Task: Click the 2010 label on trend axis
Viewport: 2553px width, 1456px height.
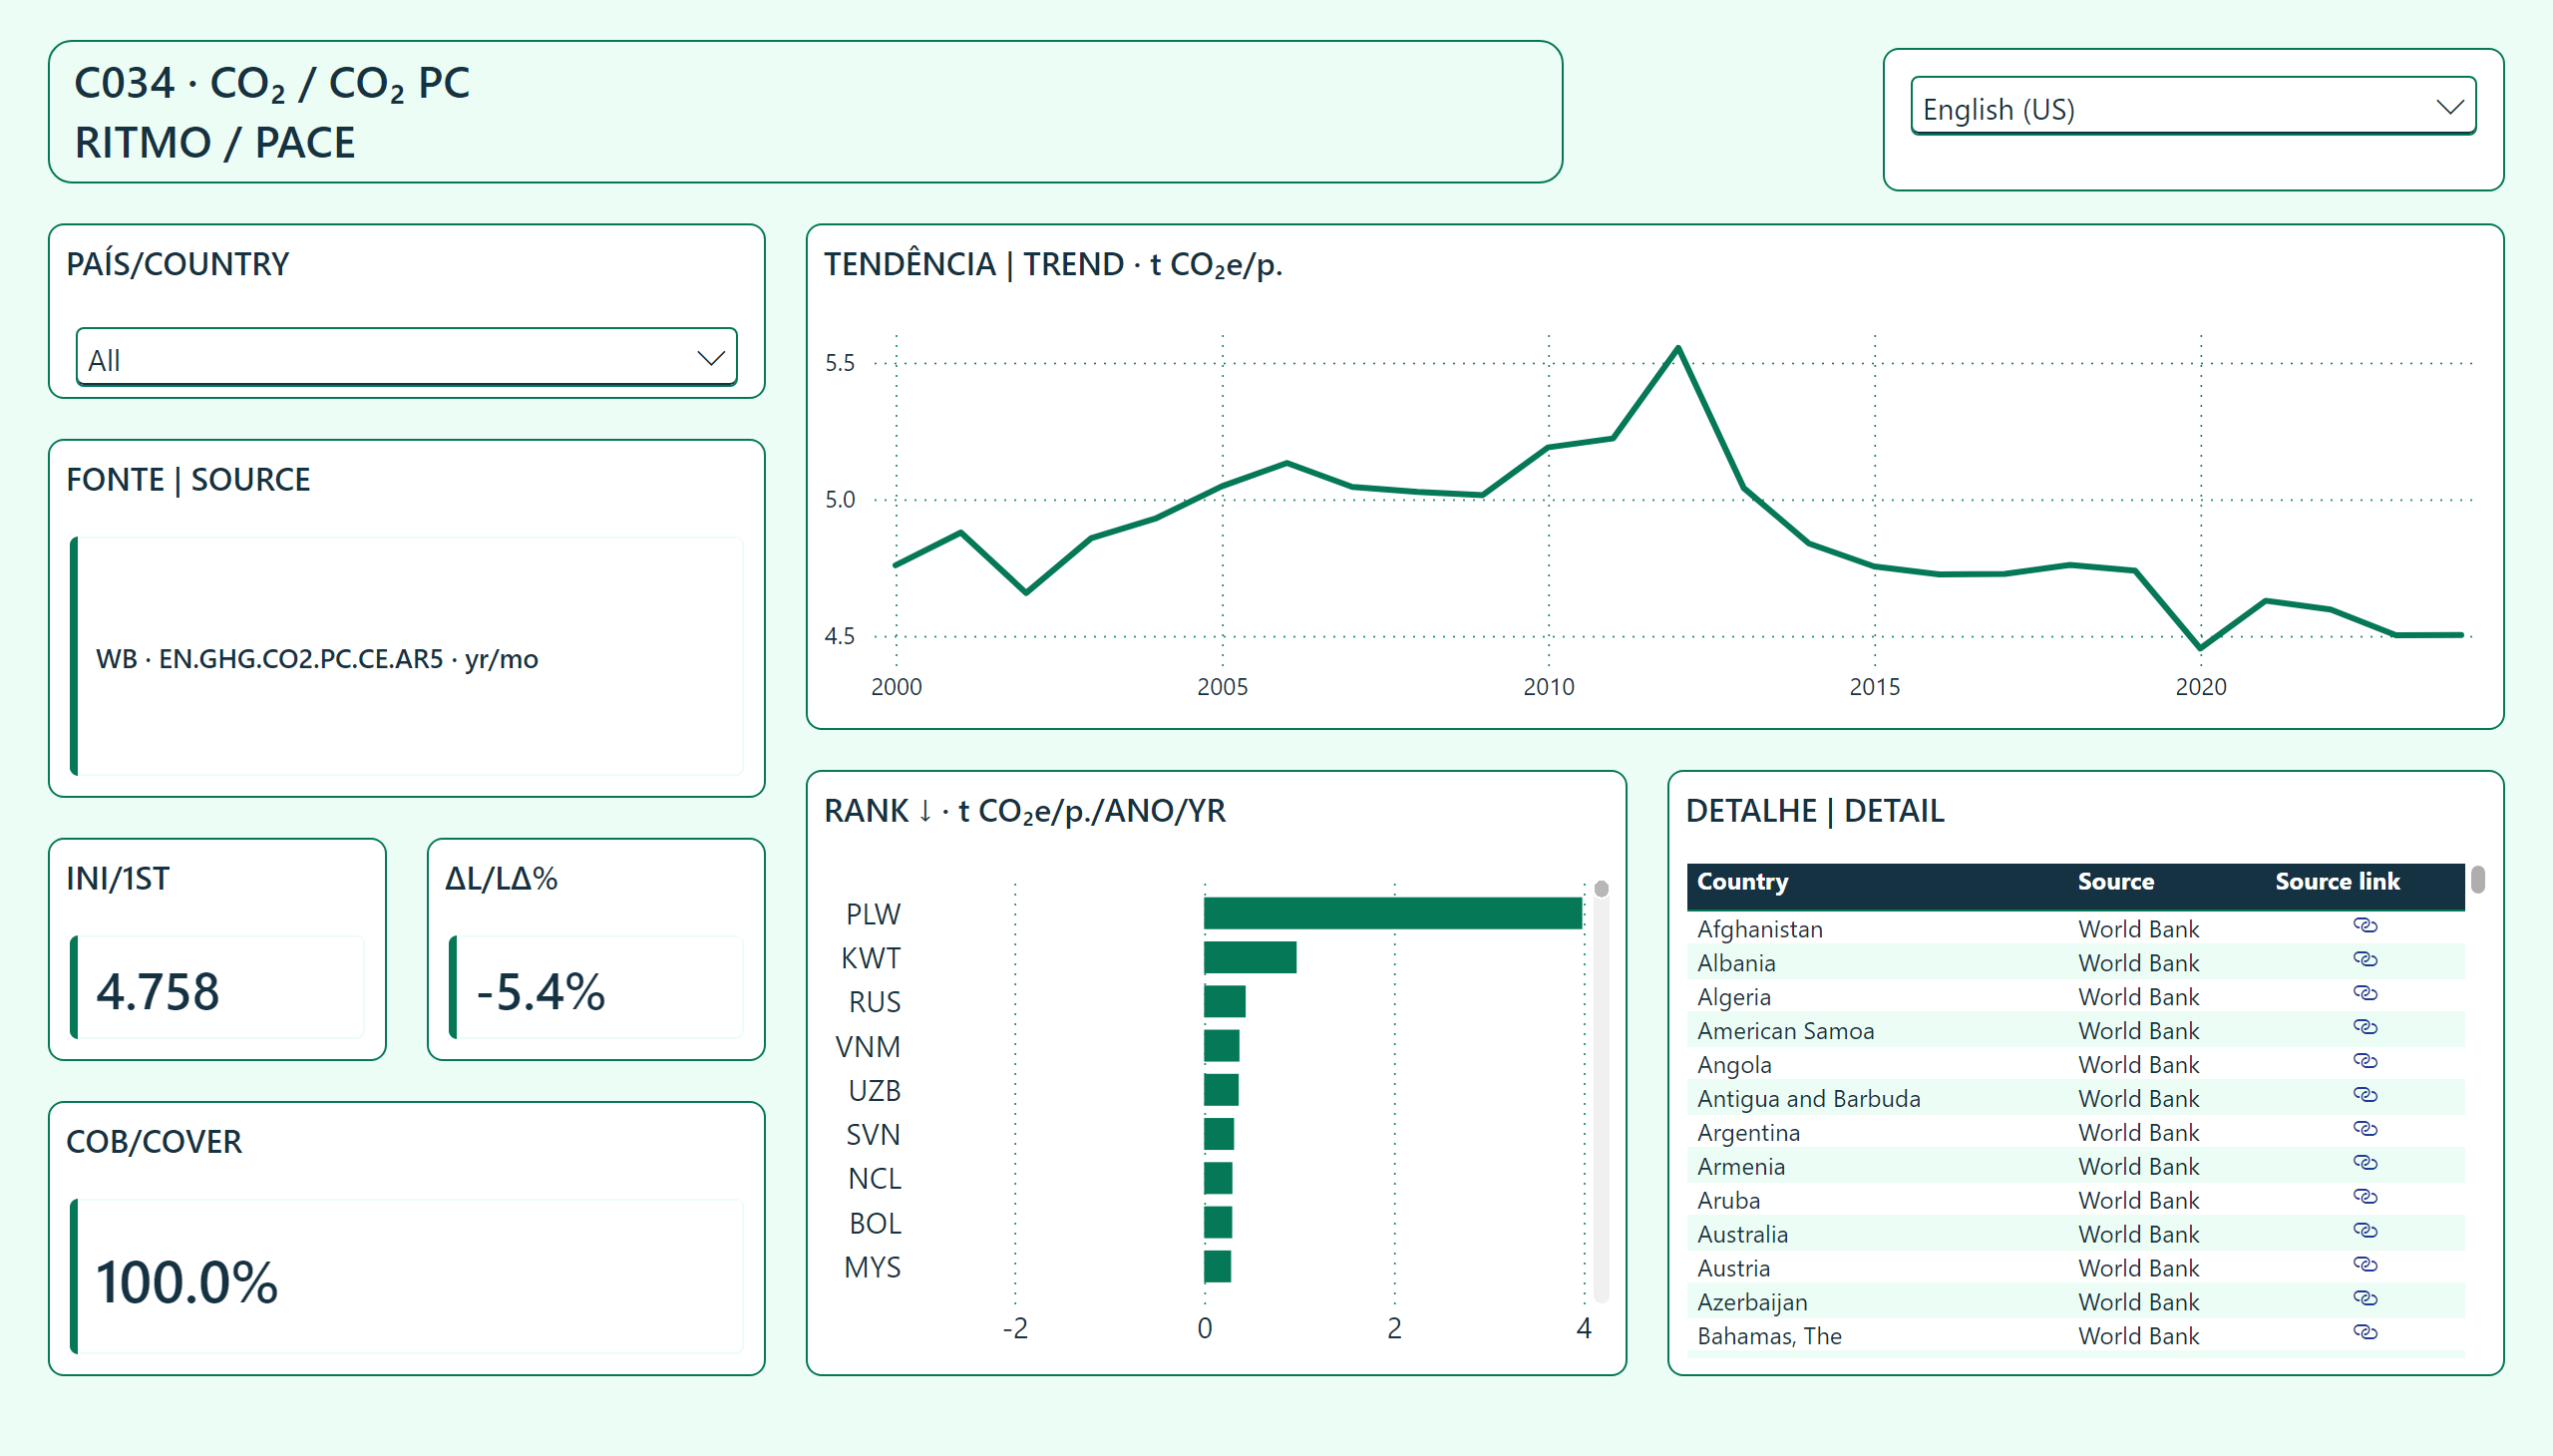Action: (x=1548, y=688)
